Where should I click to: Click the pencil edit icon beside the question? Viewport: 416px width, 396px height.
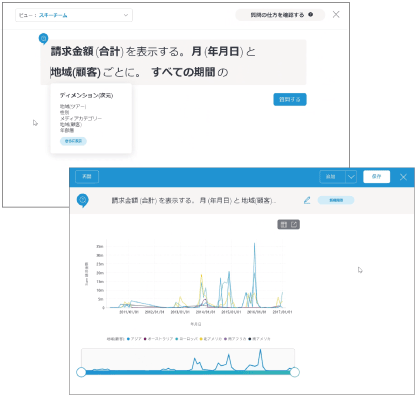307,200
